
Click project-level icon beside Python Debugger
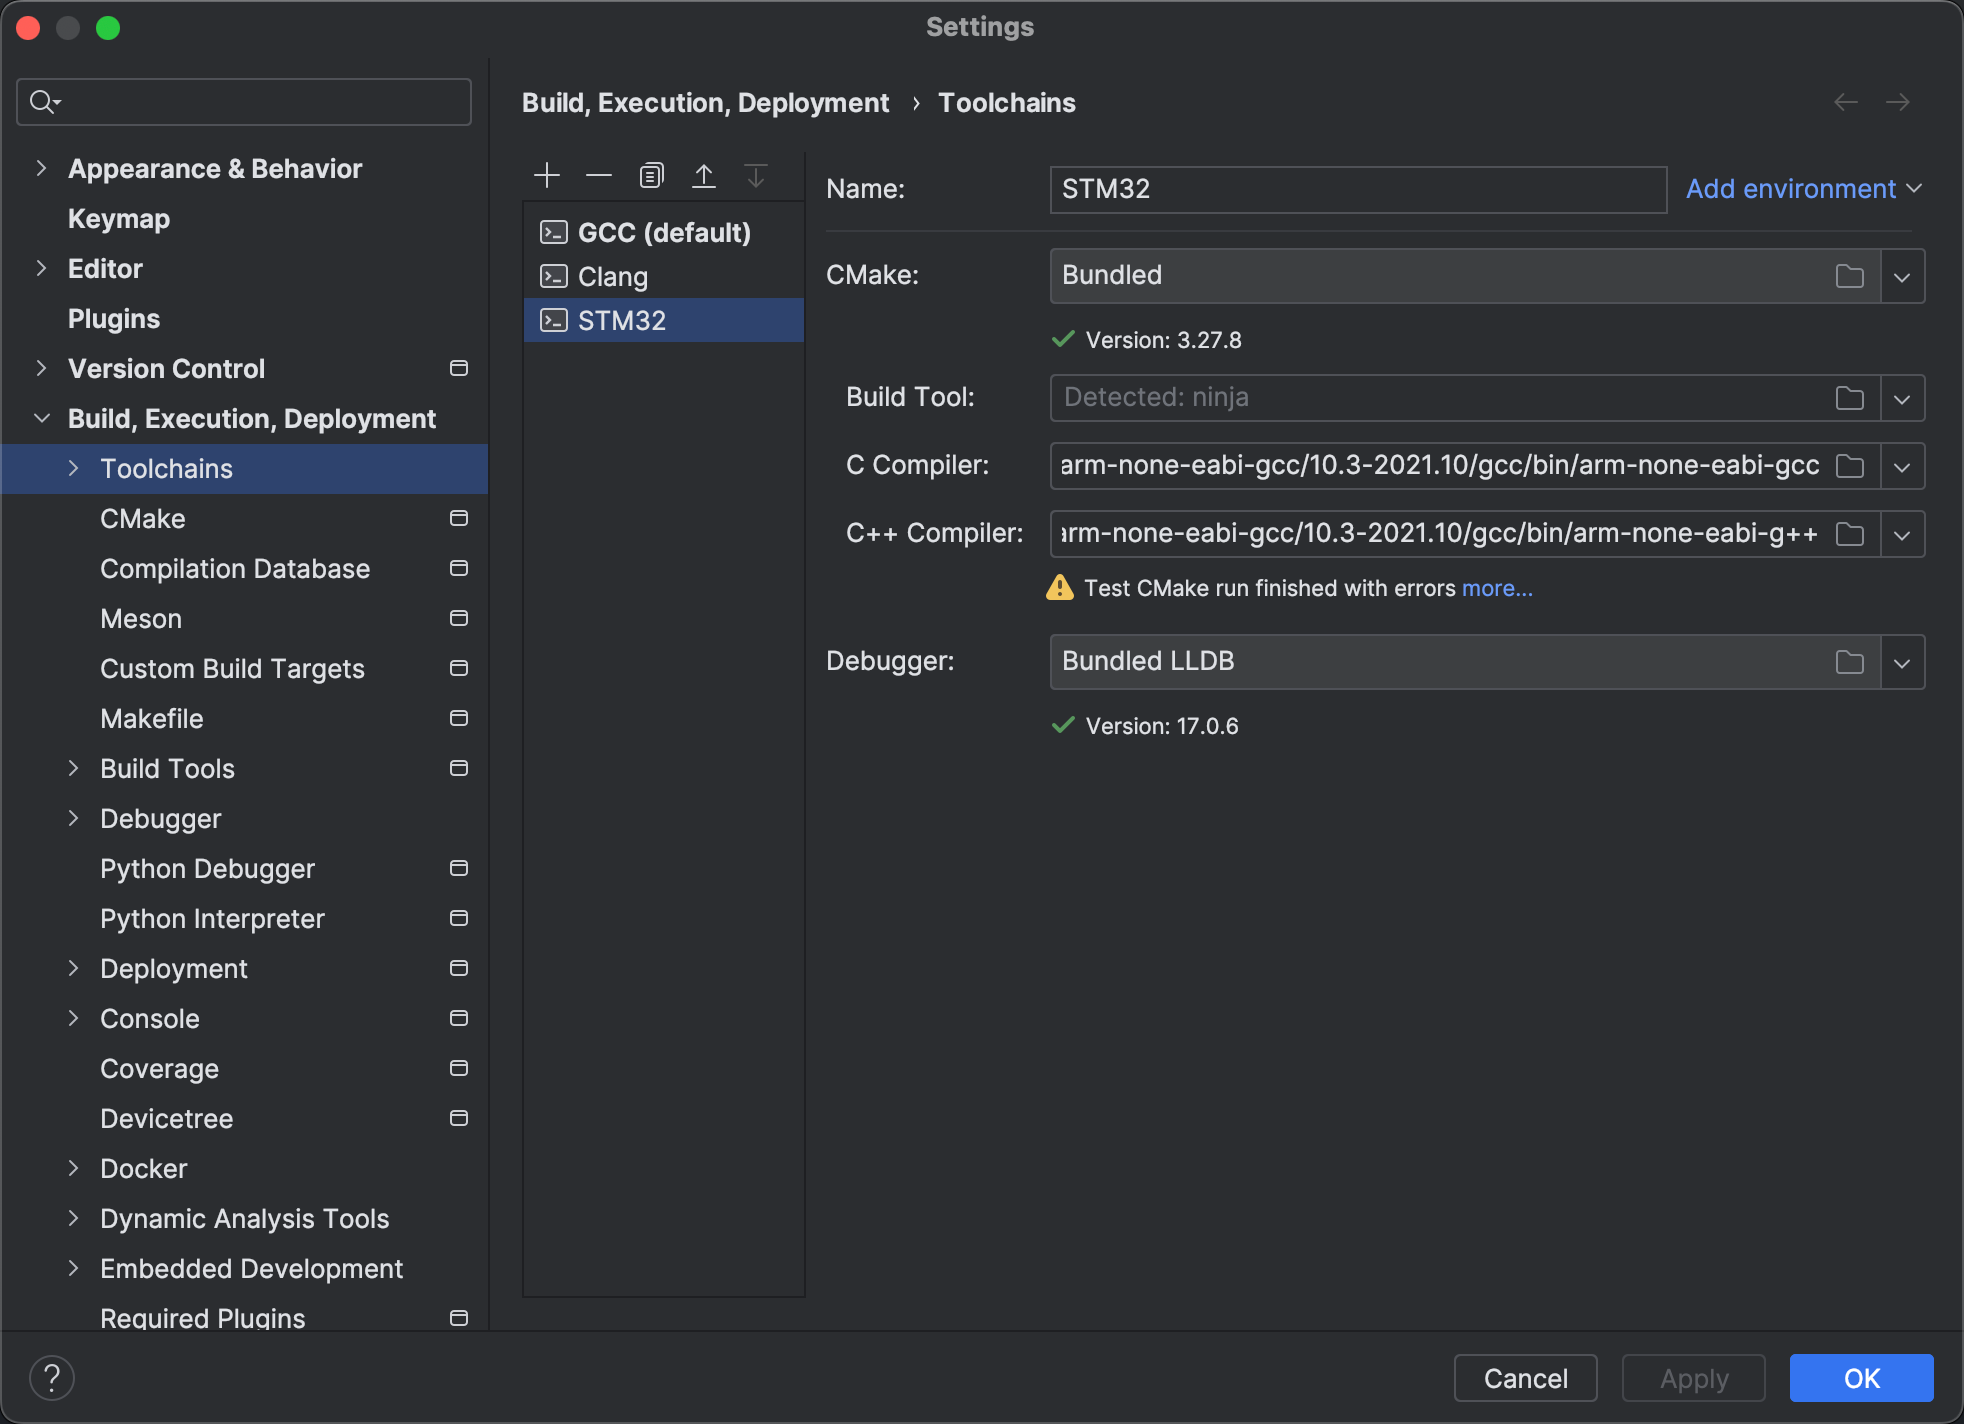click(459, 868)
